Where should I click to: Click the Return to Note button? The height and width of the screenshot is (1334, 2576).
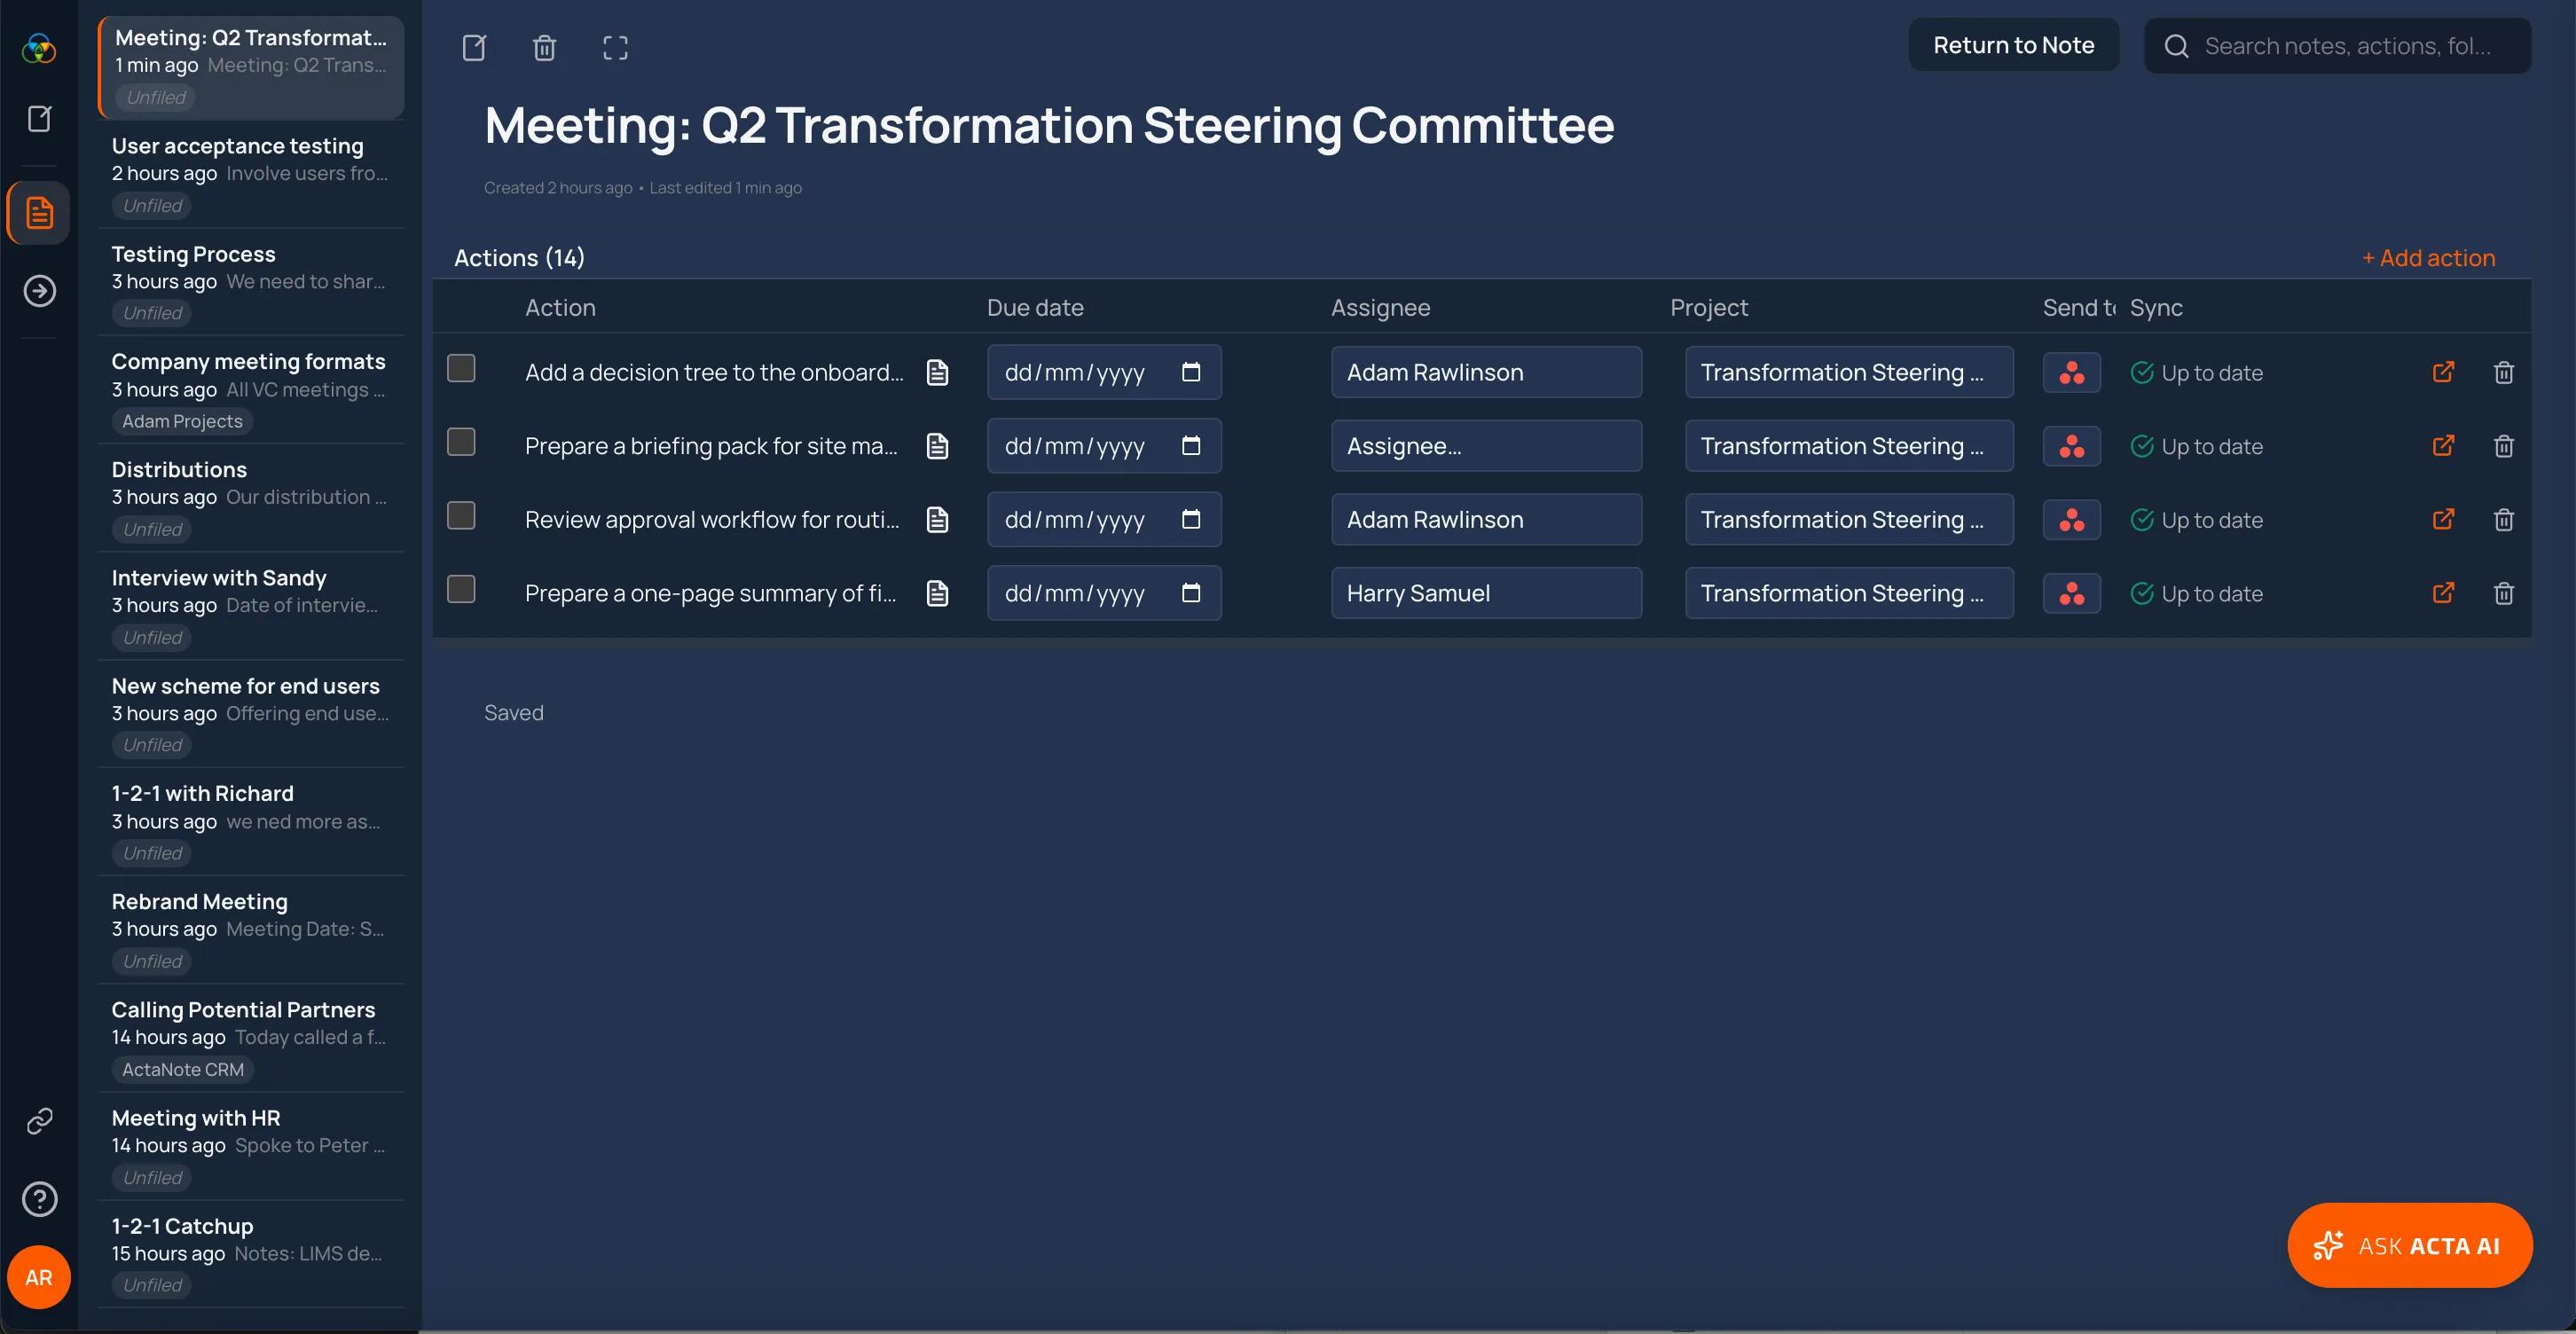(2013, 45)
